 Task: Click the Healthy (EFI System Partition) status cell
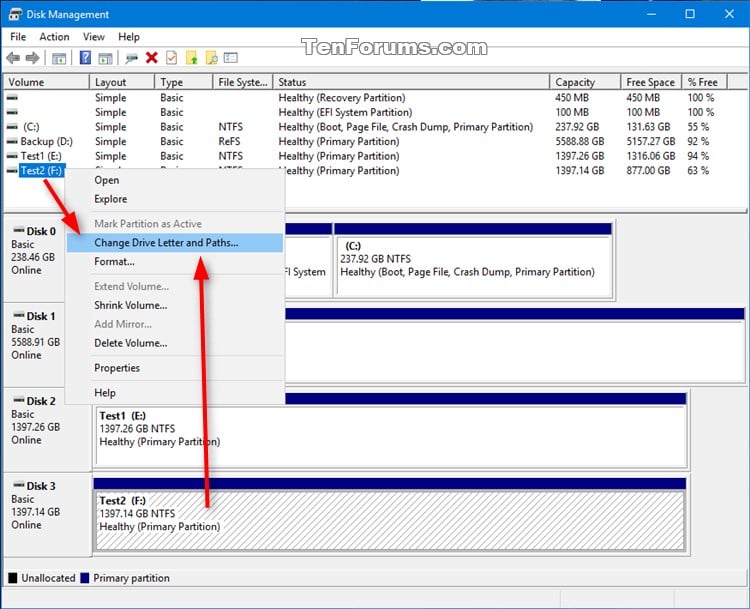pyautogui.click(x=345, y=112)
